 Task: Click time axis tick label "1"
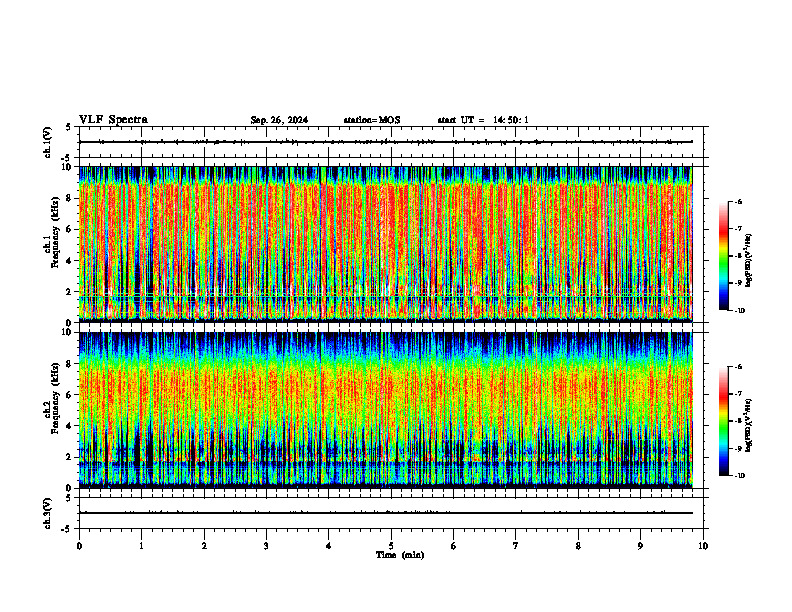click(141, 546)
